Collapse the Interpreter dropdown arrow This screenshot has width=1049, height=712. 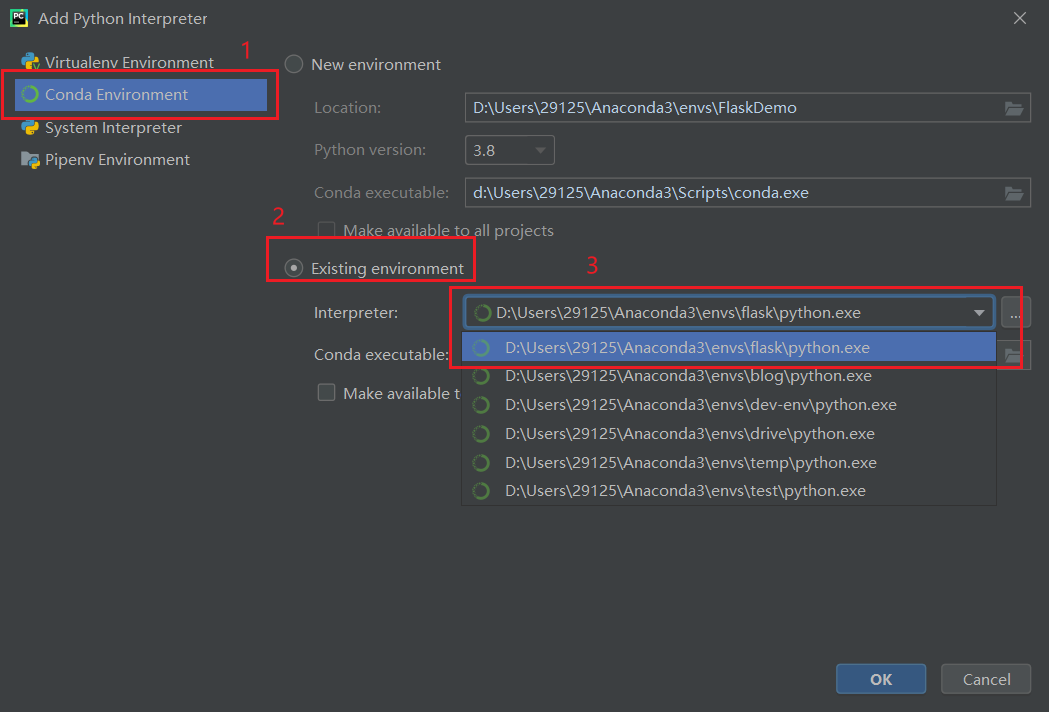979,313
